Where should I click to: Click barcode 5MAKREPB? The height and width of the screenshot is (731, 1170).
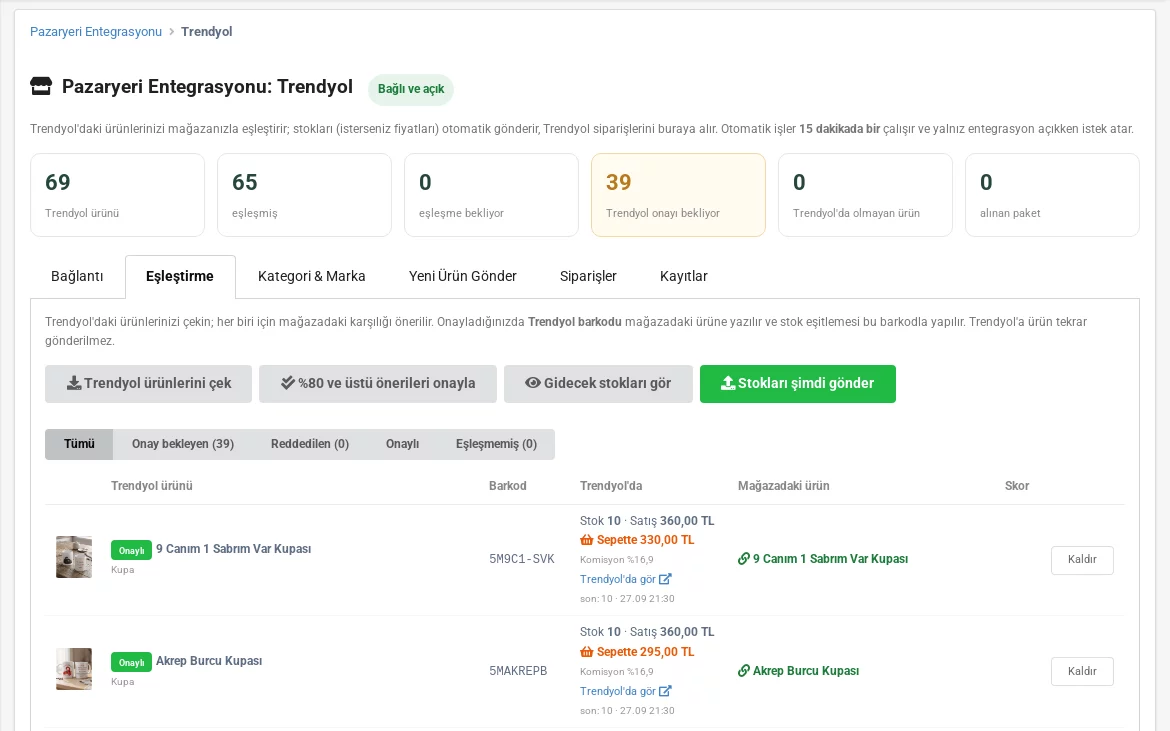click(x=518, y=671)
